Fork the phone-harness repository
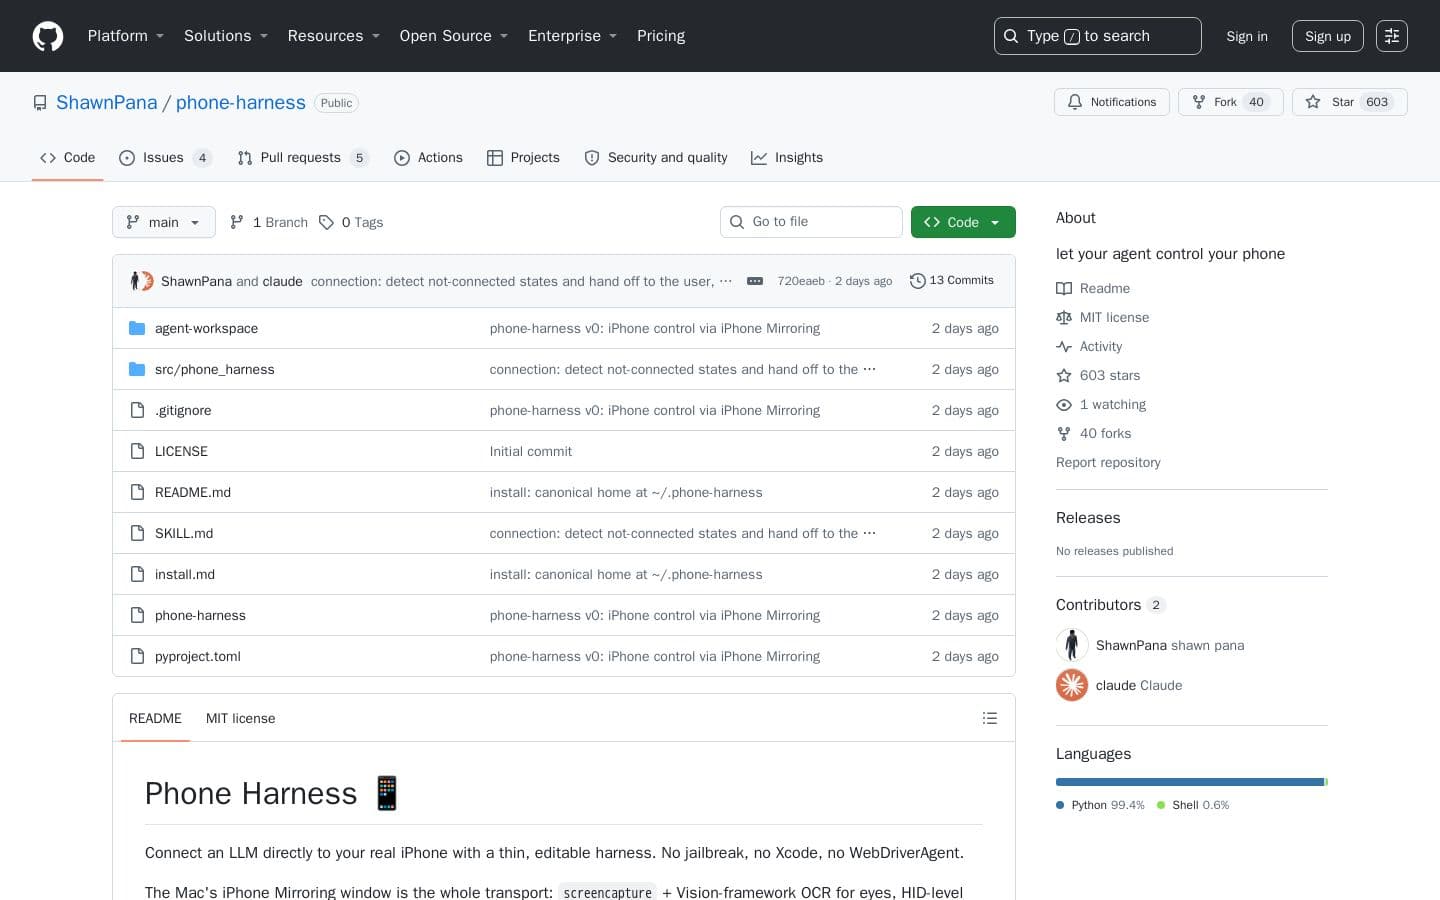 click(1230, 102)
